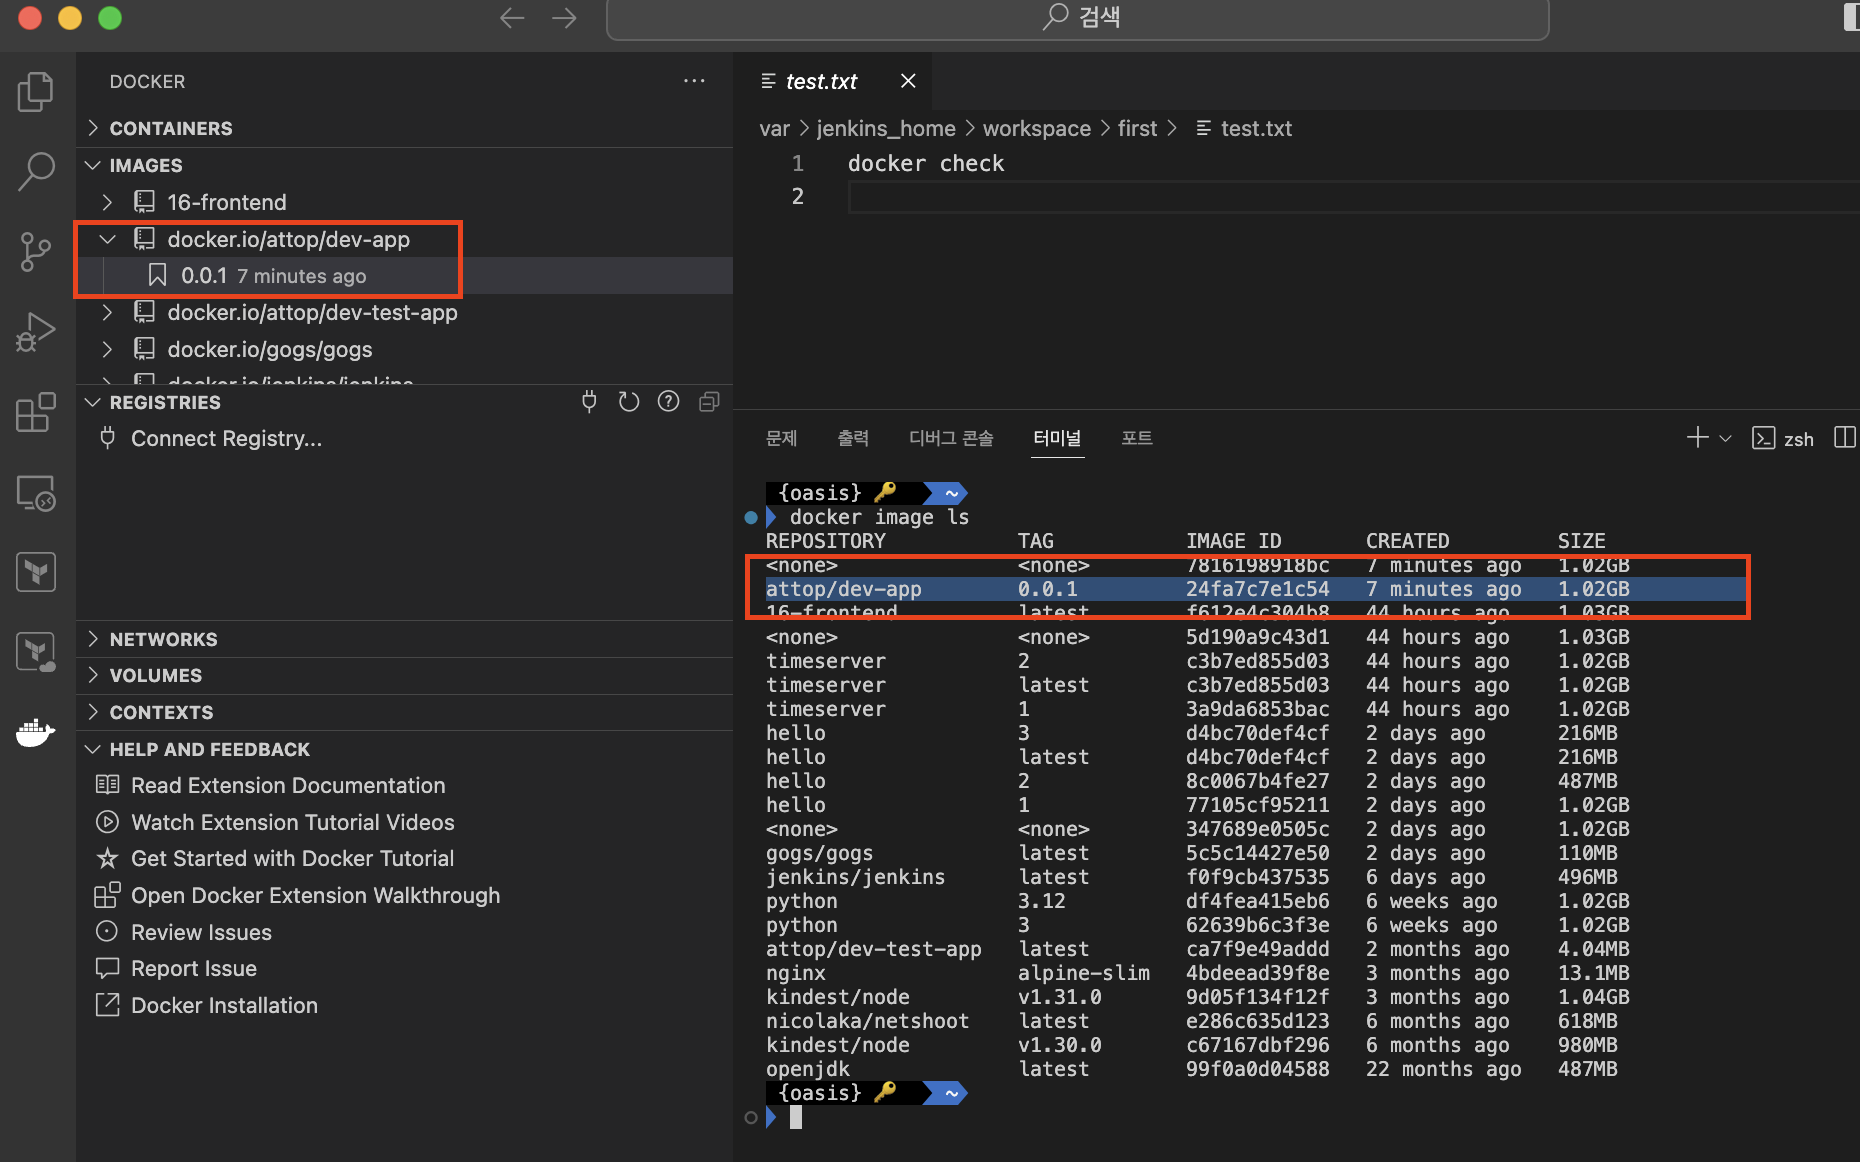Open the Docker view whale icon
This screenshot has height=1162, width=1860.
[36, 732]
